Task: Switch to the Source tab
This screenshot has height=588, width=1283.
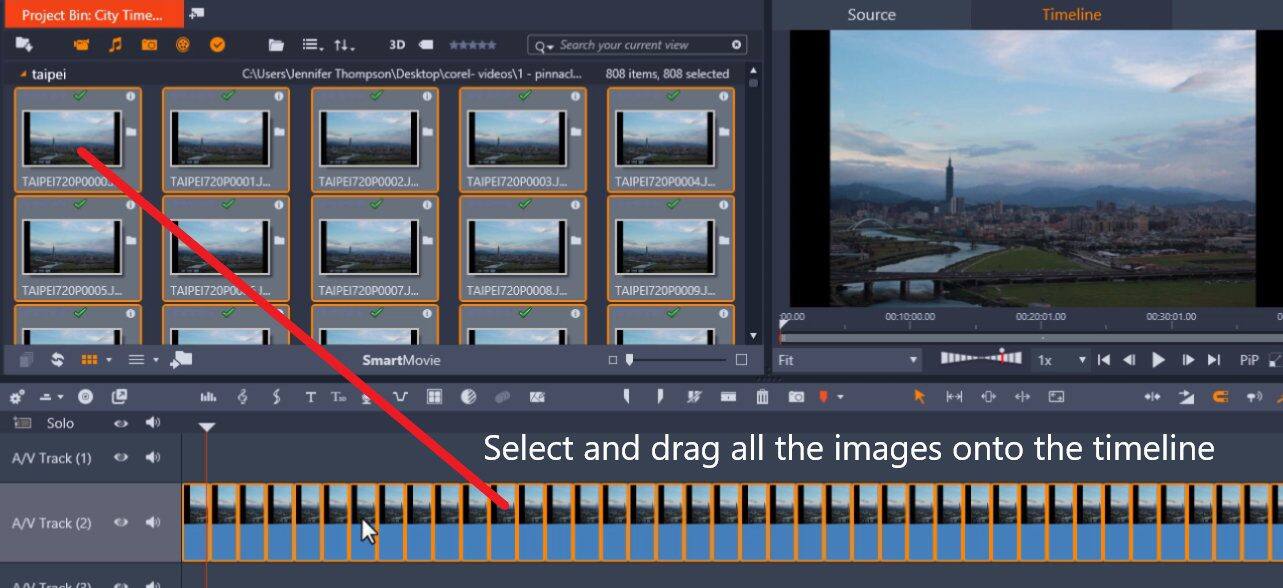Action: 870,14
